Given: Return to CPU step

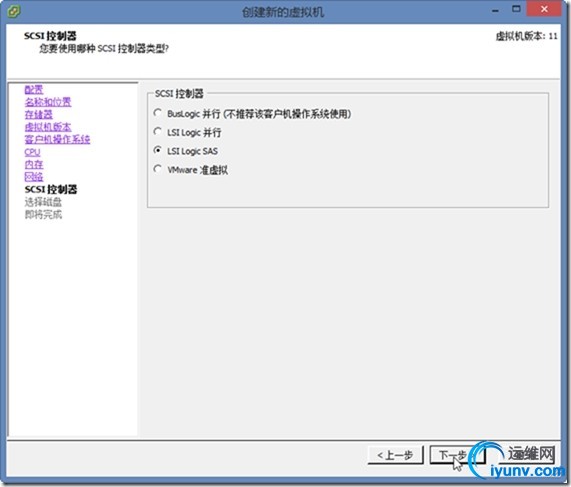Looking at the screenshot, I should pyautogui.click(x=32, y=152).
